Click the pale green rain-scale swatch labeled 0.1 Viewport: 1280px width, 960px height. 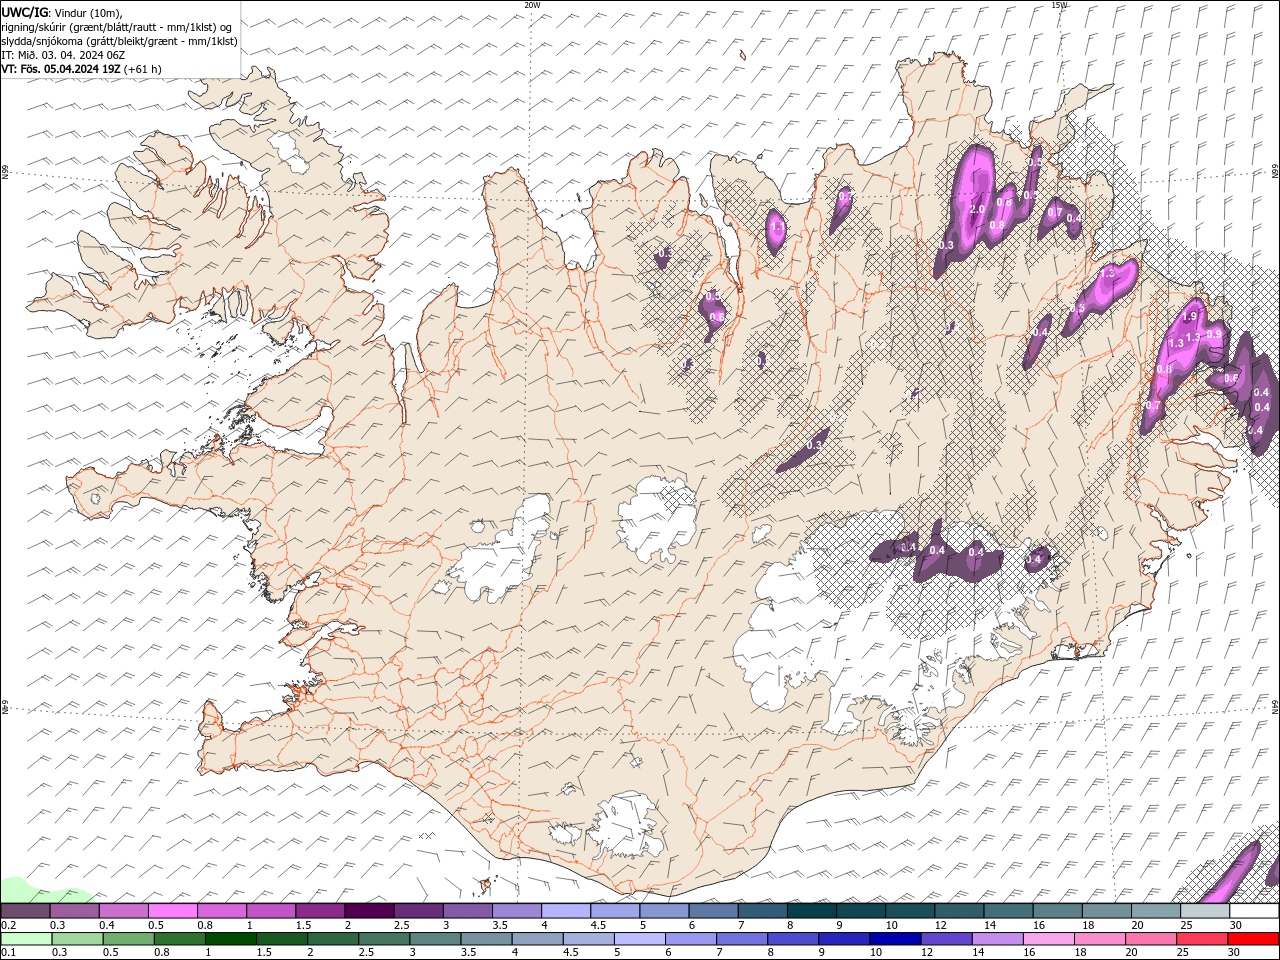click(x=26, y=939)
